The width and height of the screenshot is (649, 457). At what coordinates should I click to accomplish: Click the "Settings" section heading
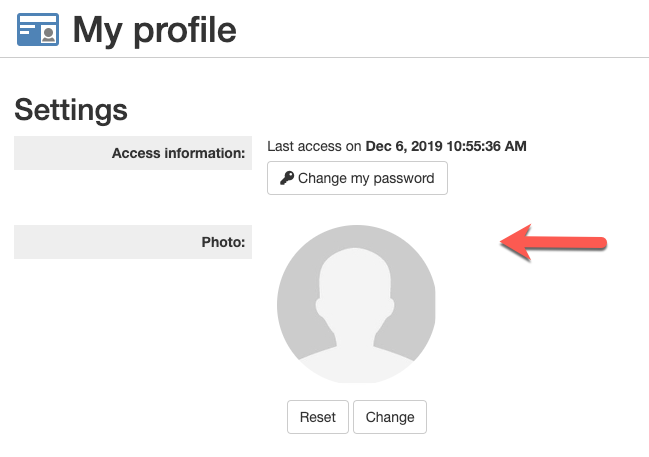point(71,109)
